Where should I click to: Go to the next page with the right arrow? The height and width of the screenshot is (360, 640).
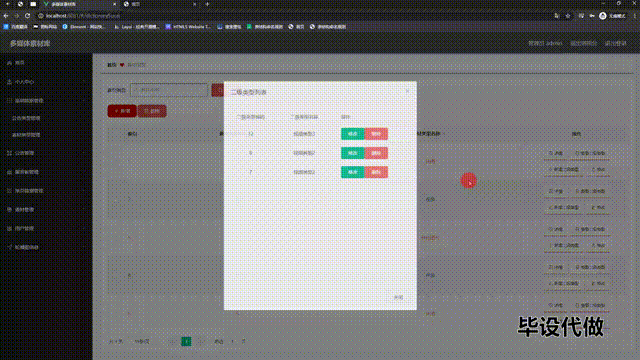pos(200,342)
